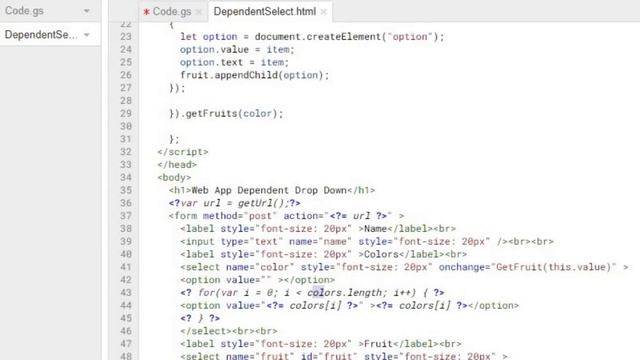Click the '});' on line 27
The height and width of the screenshot is (360, 640).
(x=177, y=88)
